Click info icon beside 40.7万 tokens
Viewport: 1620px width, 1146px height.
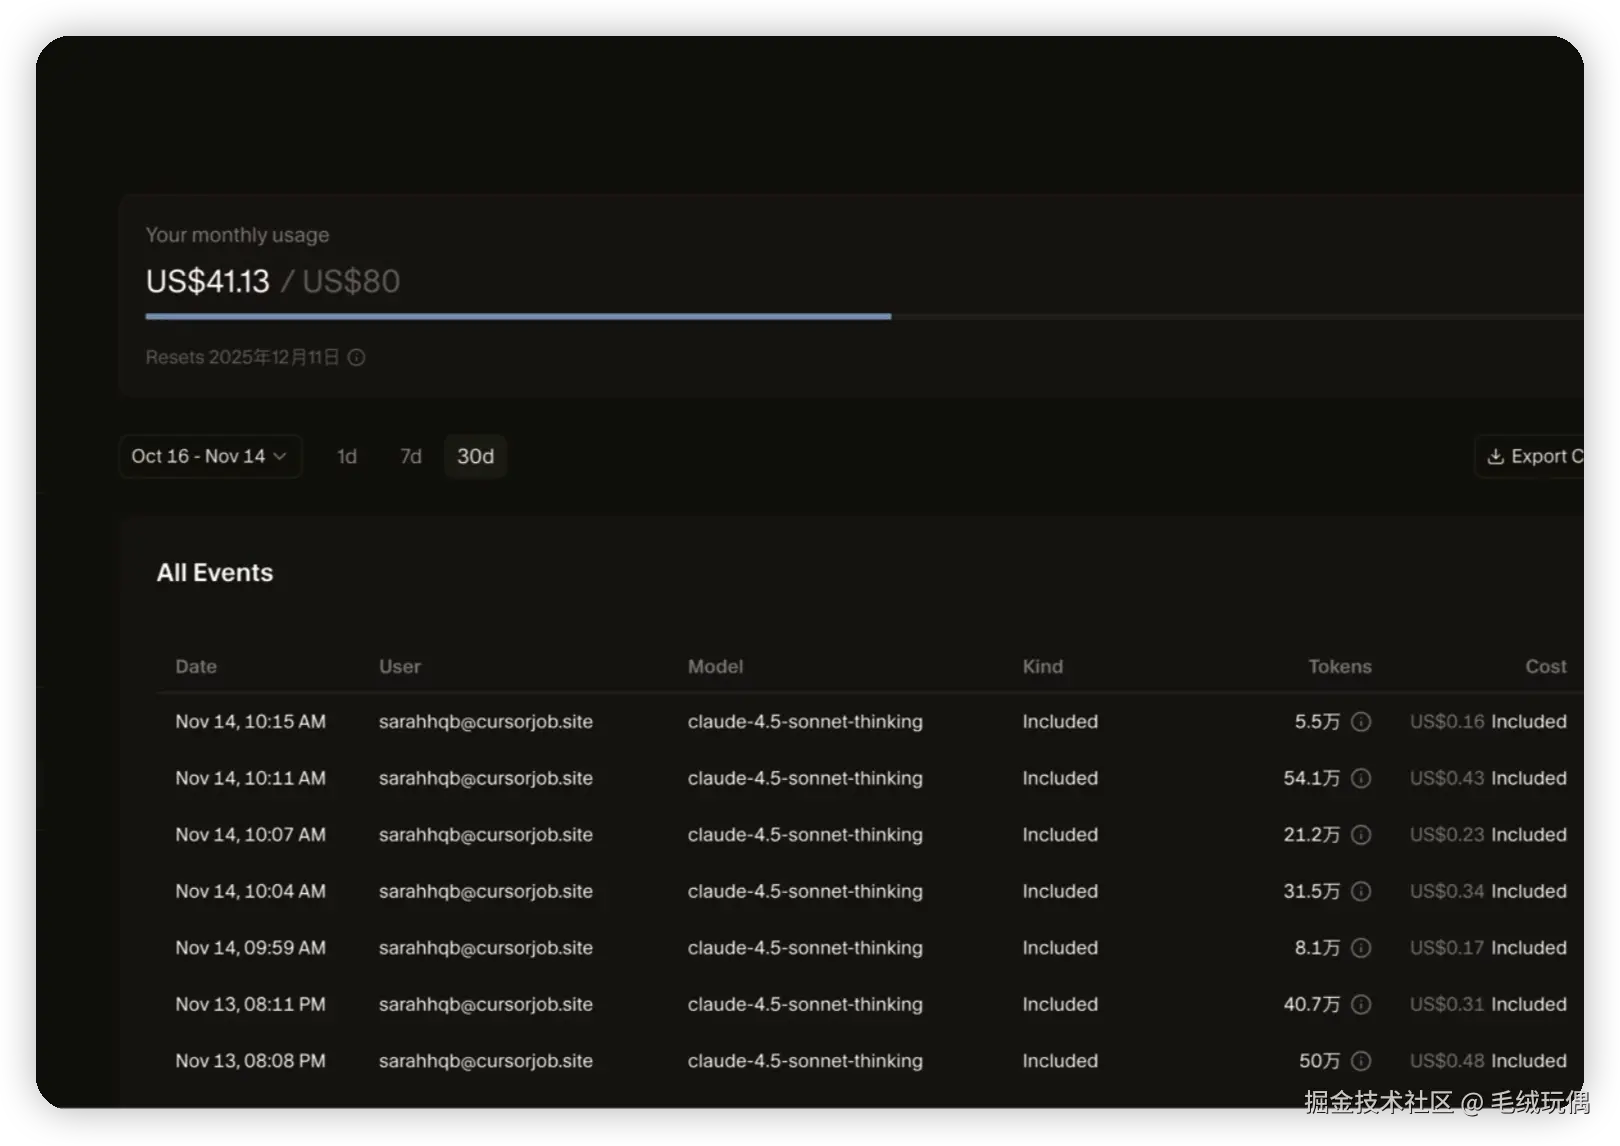click(x=1361, y=1004)
